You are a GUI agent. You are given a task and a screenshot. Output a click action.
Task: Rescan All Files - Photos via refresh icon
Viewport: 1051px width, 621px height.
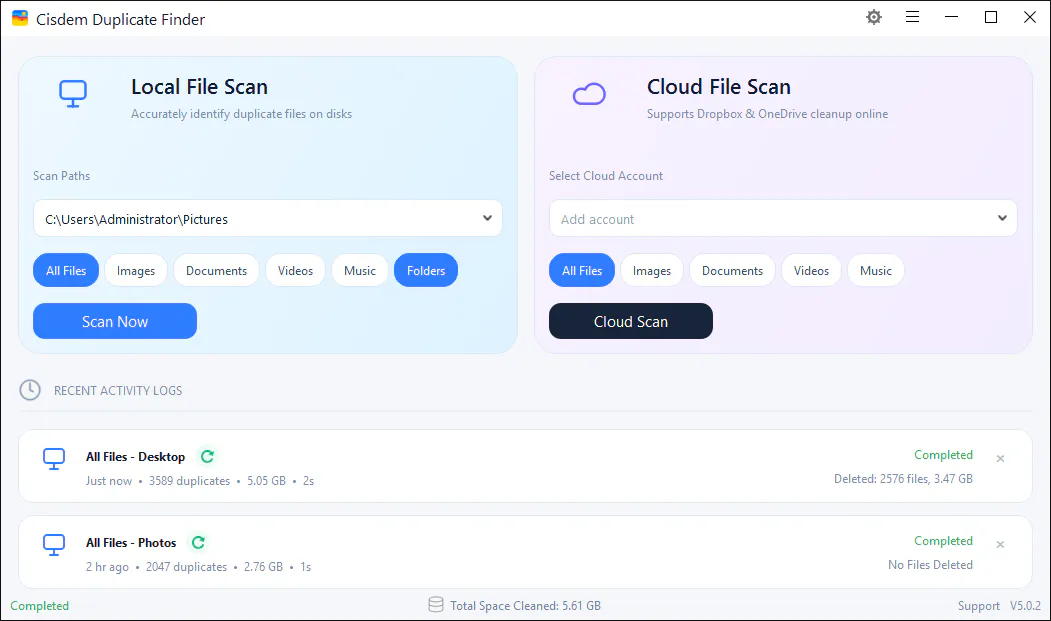(x=198, y=543)
